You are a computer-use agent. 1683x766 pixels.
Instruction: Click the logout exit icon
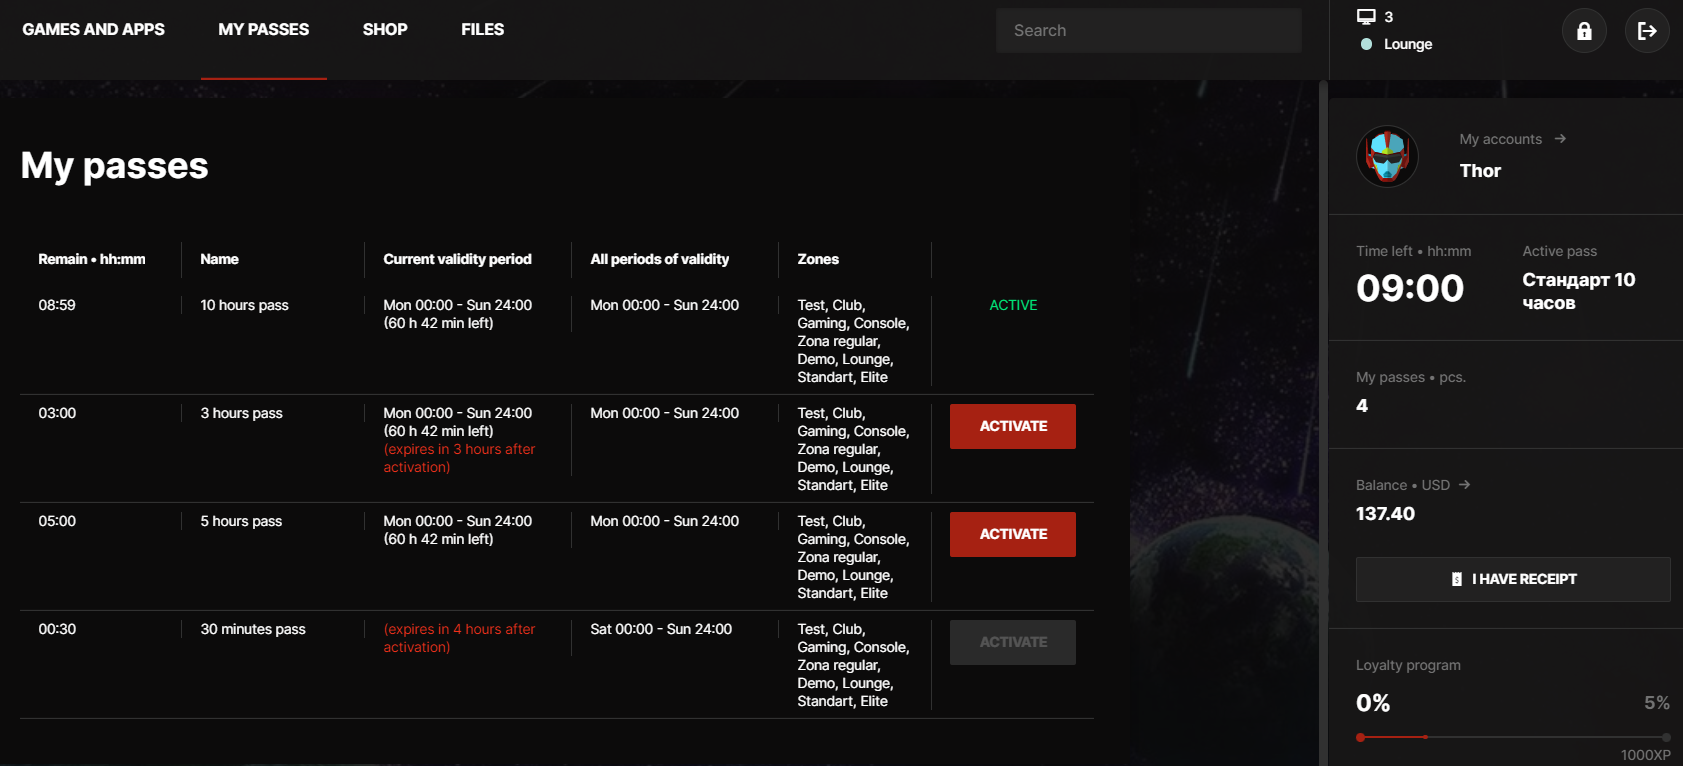[1646, 31]
